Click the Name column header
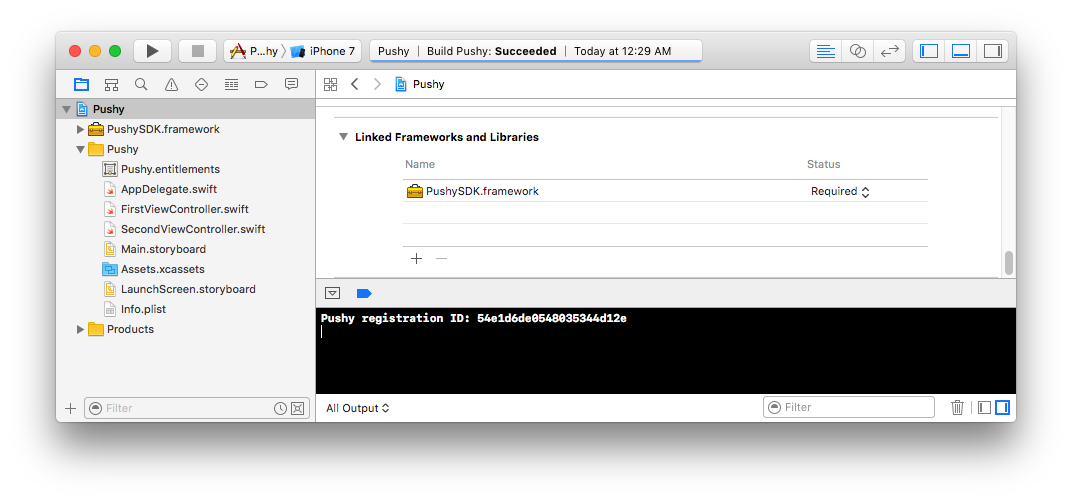Image resolution: width=1072 pixels, height=502 pixels. 420,164
